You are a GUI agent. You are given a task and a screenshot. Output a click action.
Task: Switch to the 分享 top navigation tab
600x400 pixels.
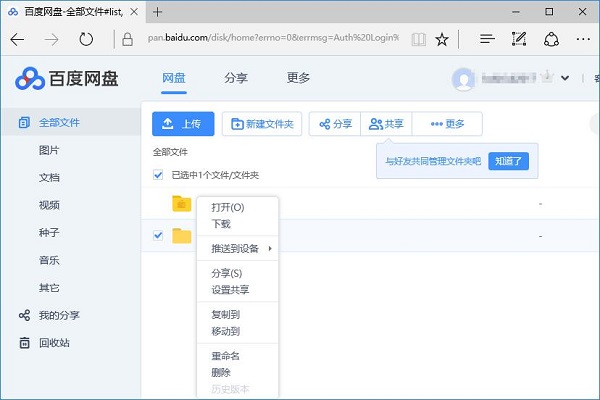click(x=236, y=78)
